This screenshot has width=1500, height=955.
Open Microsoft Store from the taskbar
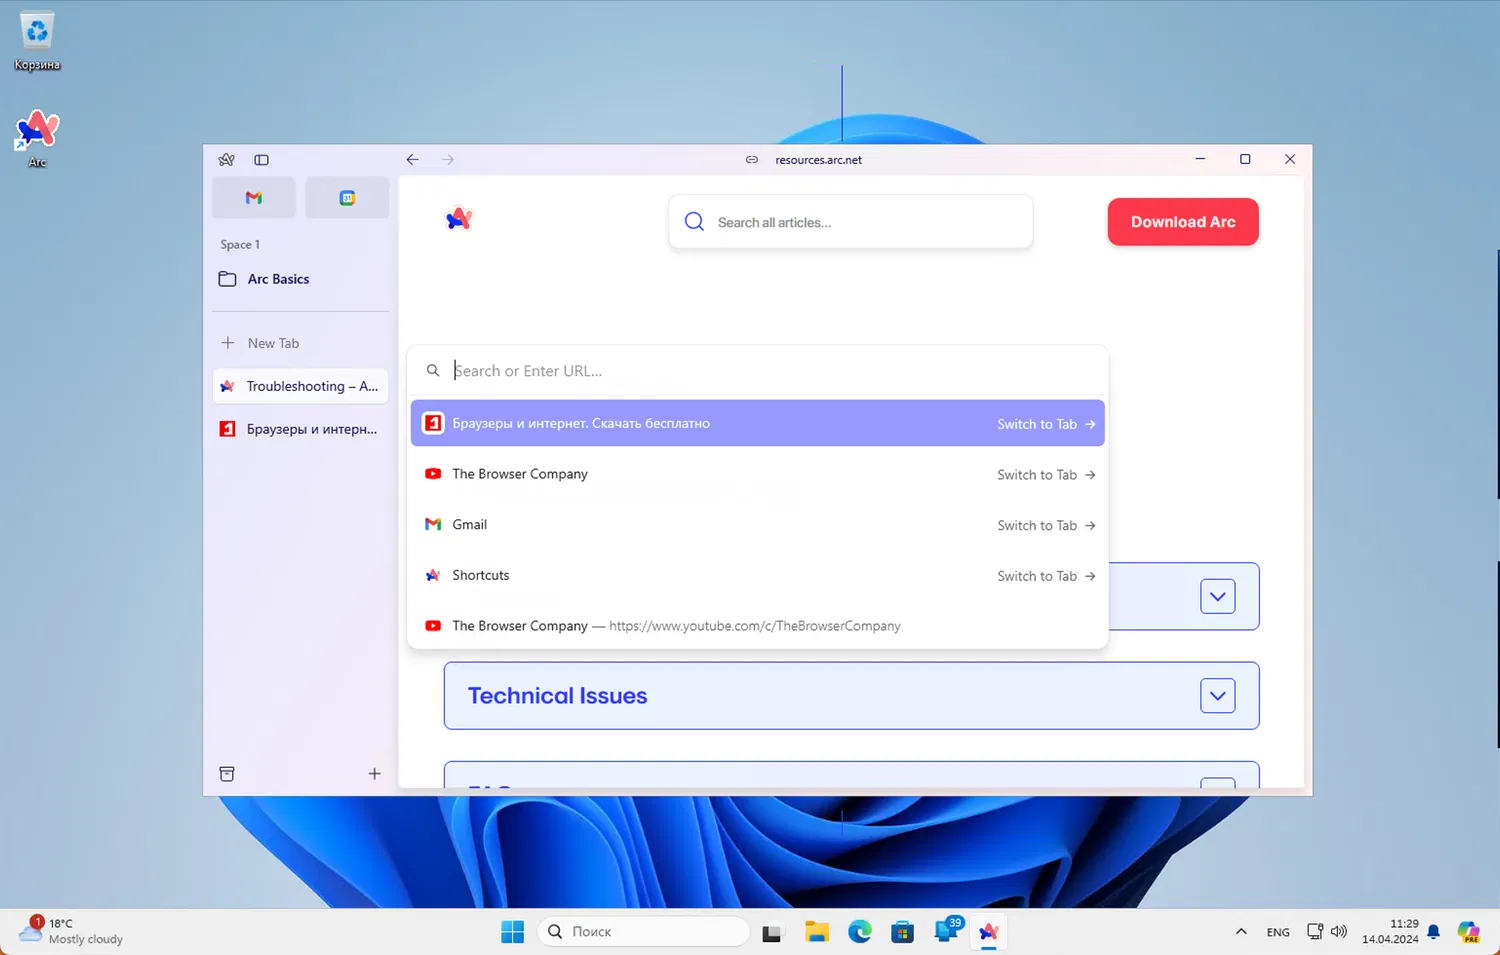tap(903, 932)
